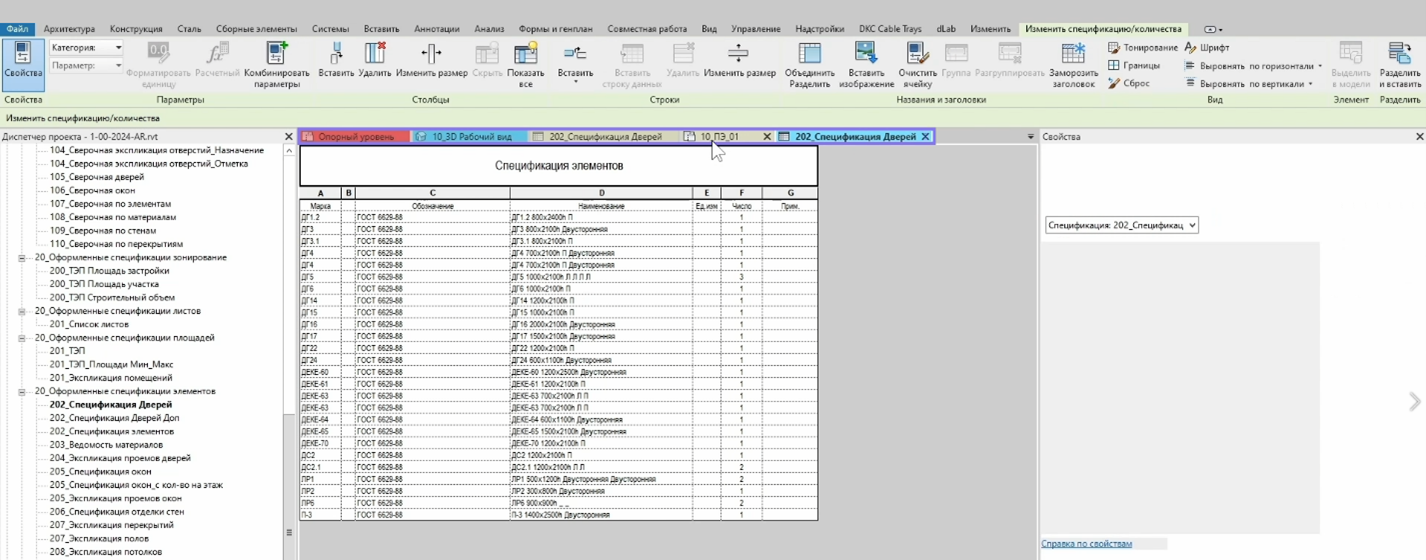The image size is (1426, 560).
Task: Switch to DKC Cable Trays ribbon tab
Action: [890, 29]
